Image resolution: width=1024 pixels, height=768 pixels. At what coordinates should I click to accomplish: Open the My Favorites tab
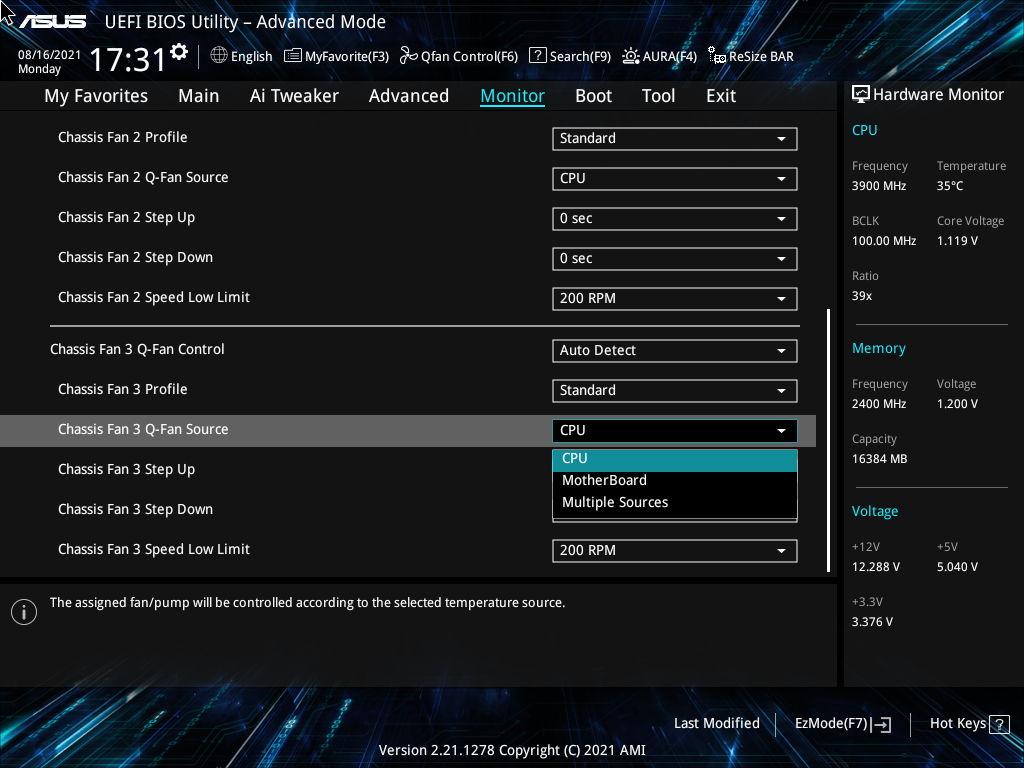[96, 96]
